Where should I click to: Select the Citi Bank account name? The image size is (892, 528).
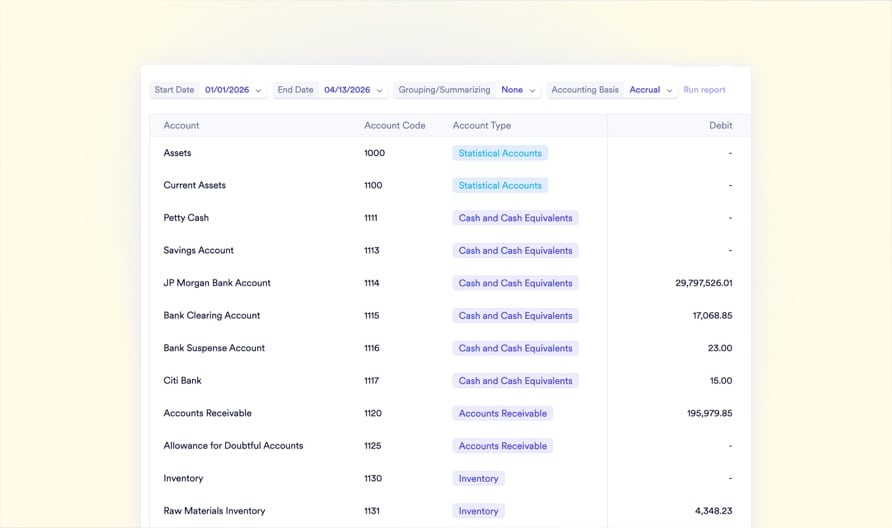(183, 380)
